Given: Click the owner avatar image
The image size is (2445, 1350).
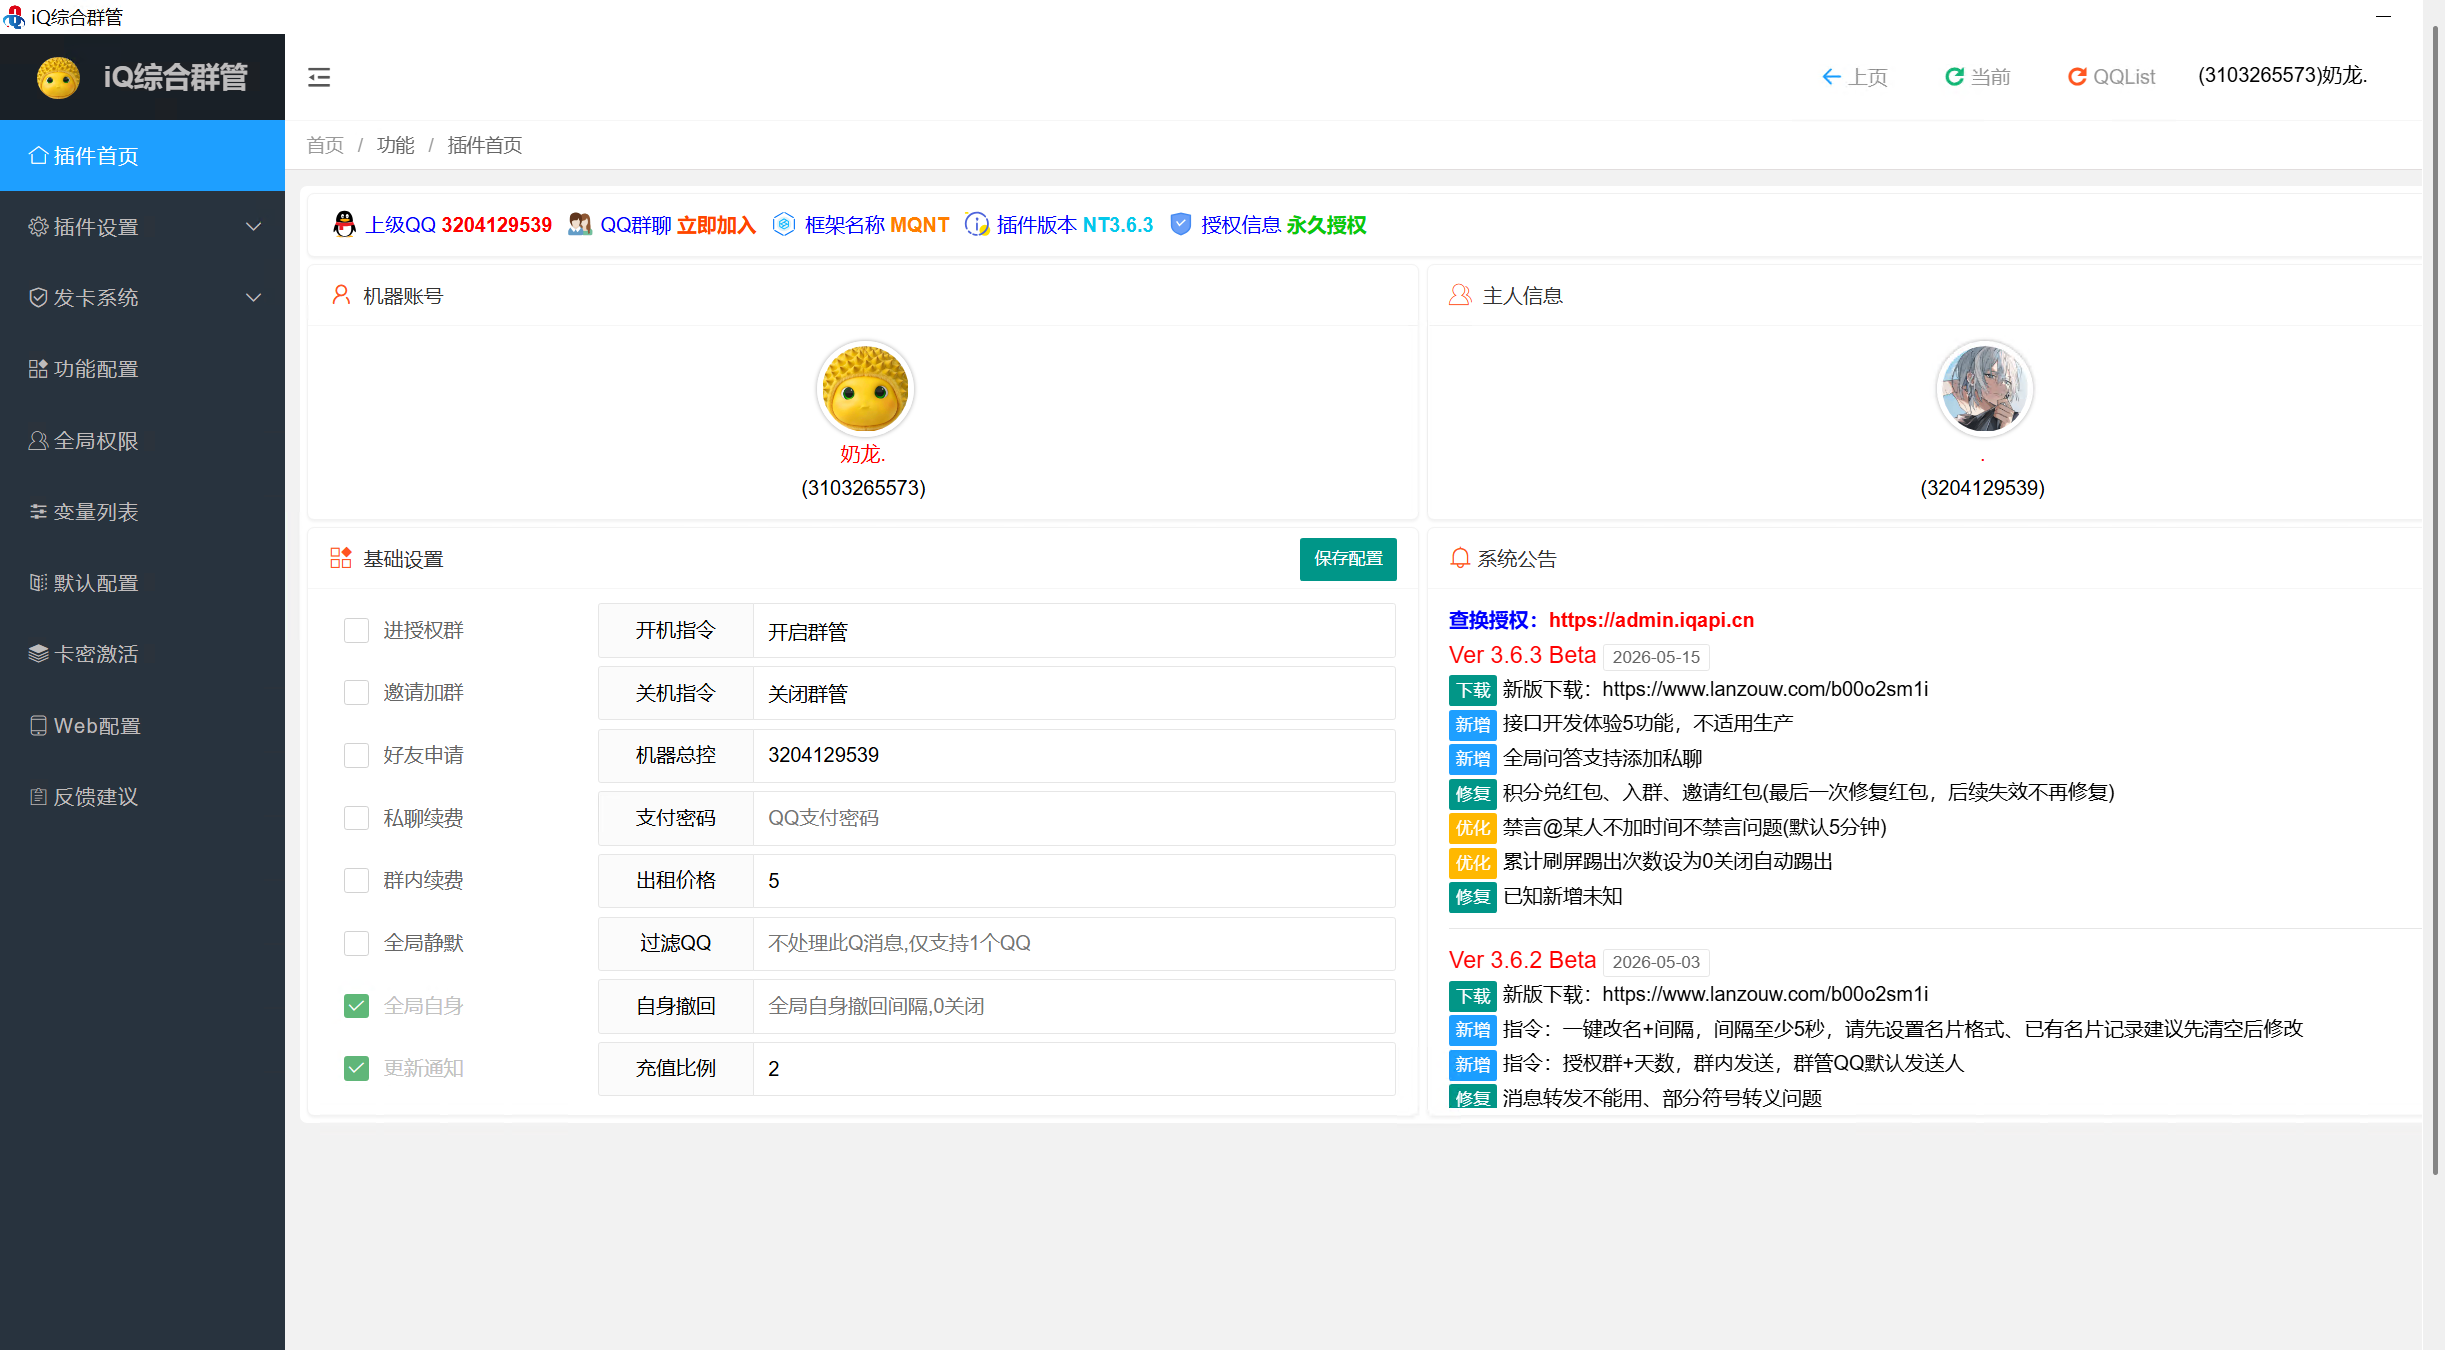Looking at the screenshot, I should click(x=1984, y=389).
